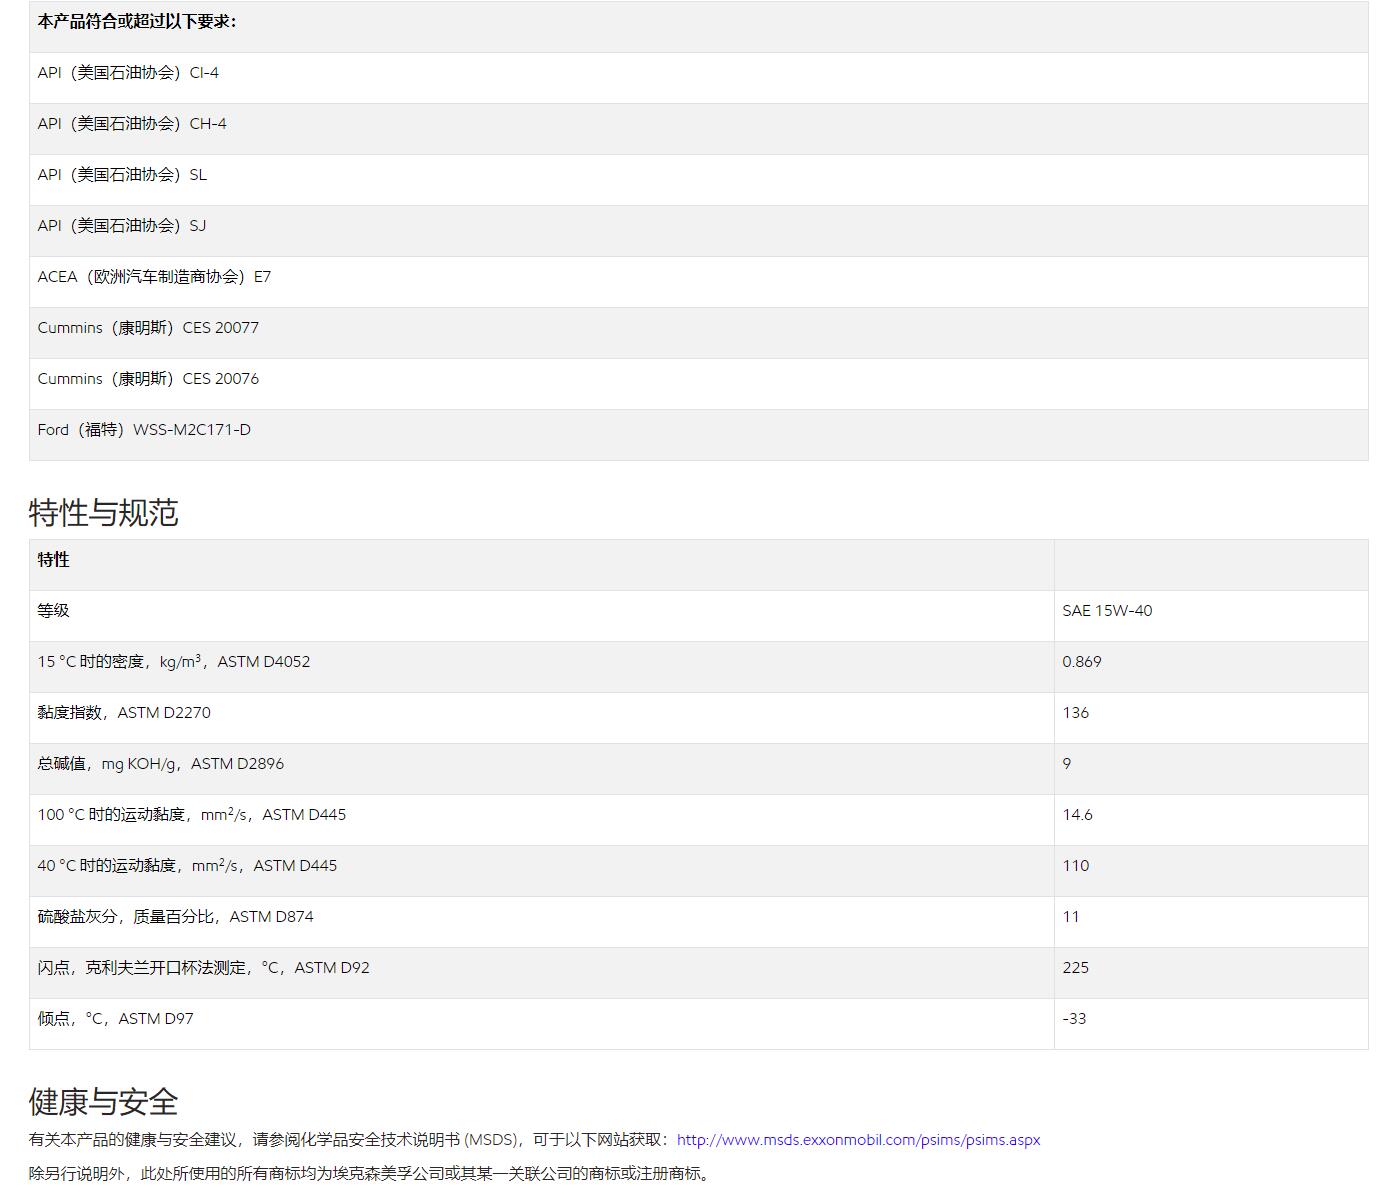Click the '本产品符合或超过以下要求' table header
1397x1190 pixels.
[698, 26]
